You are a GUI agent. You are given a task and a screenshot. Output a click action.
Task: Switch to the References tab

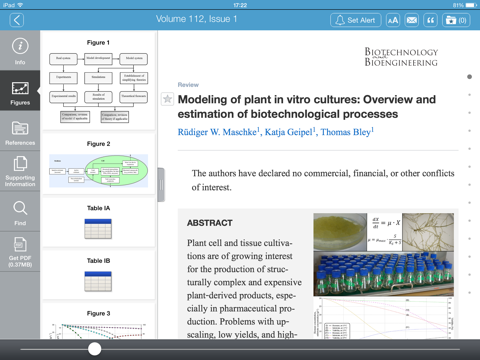point(20,132)
